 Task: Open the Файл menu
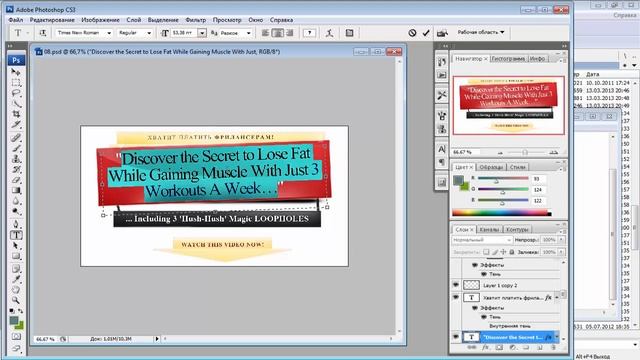16,20
